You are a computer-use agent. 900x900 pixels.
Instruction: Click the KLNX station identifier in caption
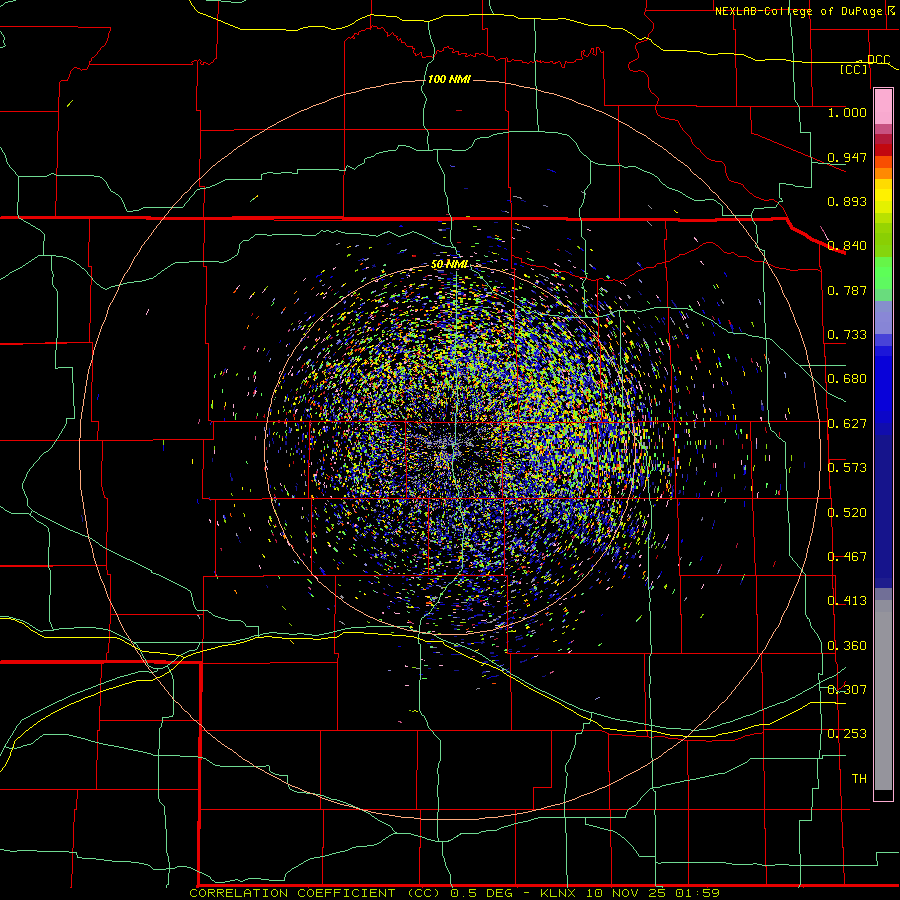pos(557,893)
